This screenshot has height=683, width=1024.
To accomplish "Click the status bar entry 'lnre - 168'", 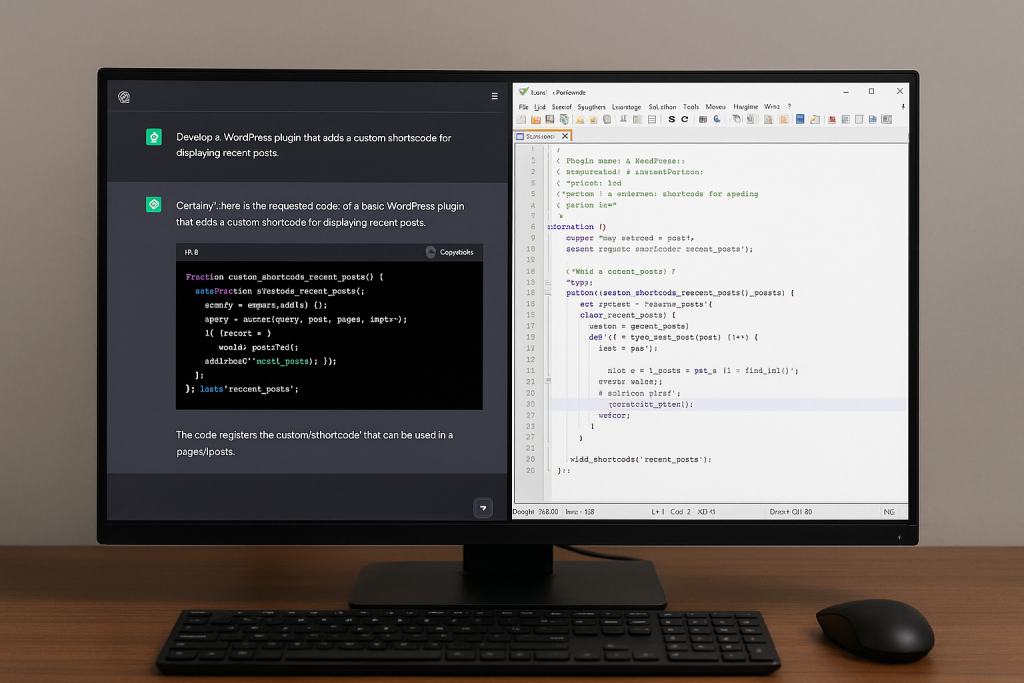I will [580, 512].
